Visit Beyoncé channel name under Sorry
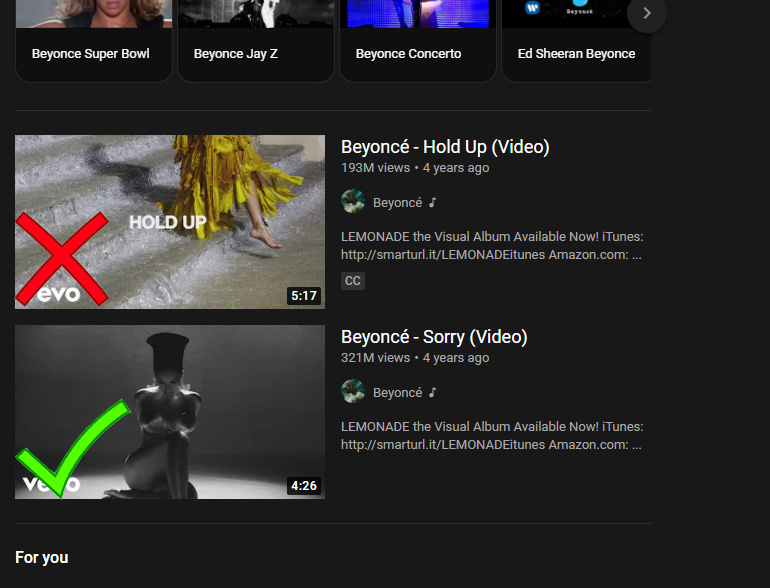 397,392
